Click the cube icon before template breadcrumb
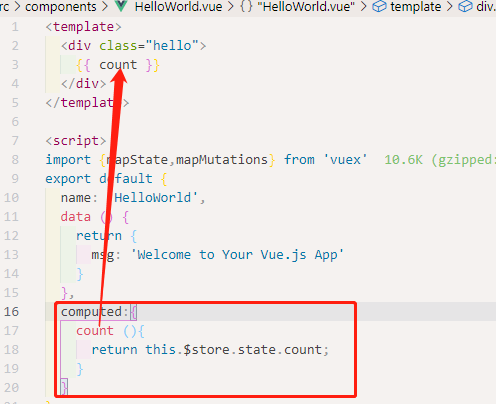This screenshot has width=496, height=404. point(379,6)
